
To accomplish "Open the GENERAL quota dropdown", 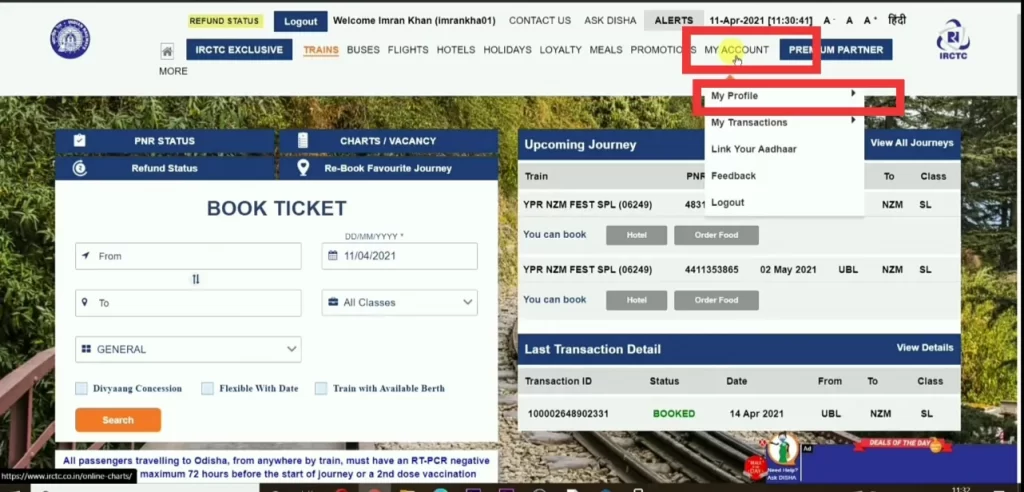I will [x=188, y=350].
